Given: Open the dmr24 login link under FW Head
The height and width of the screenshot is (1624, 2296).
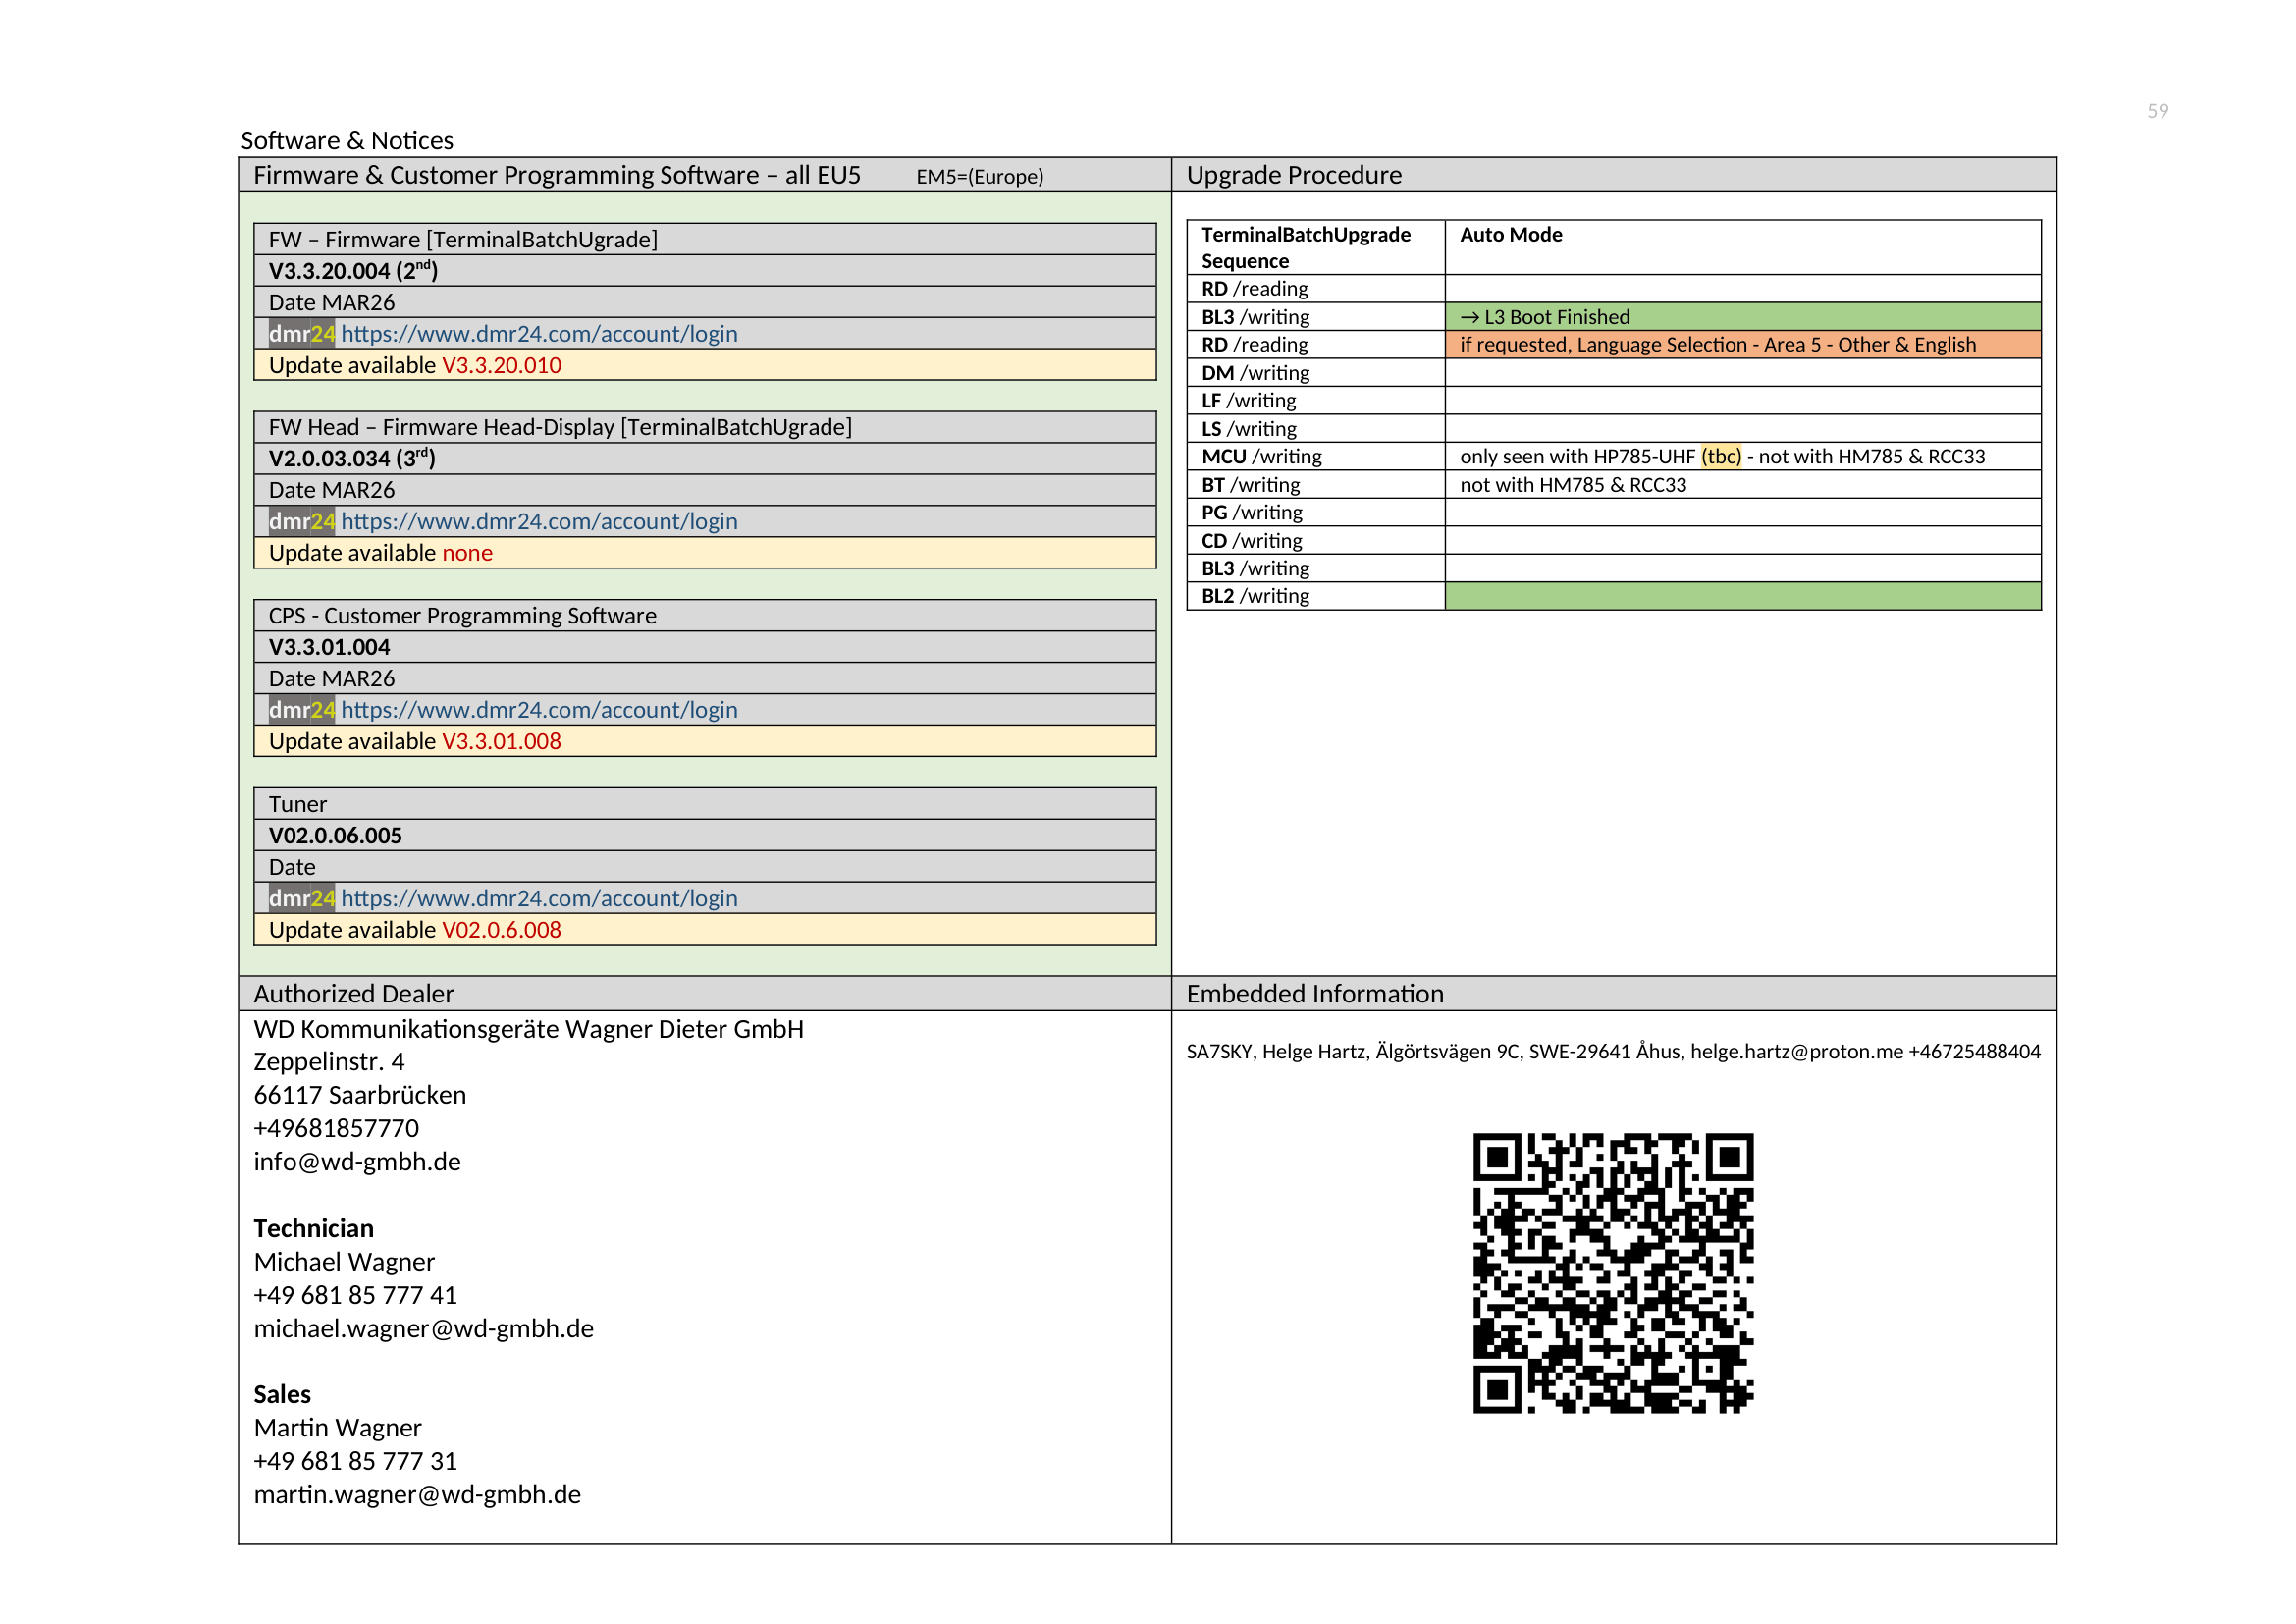Looking at the screenshot, I should (539, 521).
